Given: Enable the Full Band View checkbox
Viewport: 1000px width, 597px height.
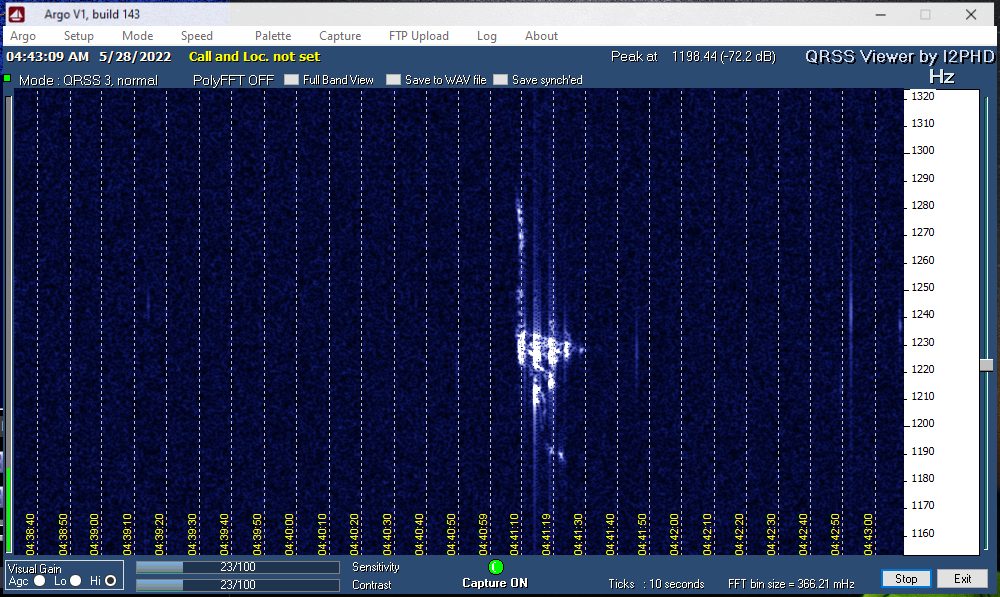Looking at the screenshot, I should coord(291,80).
